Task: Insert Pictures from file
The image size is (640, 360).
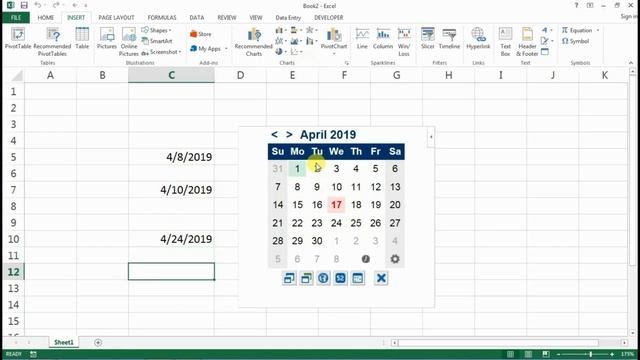Action: (x=107, y=39)
